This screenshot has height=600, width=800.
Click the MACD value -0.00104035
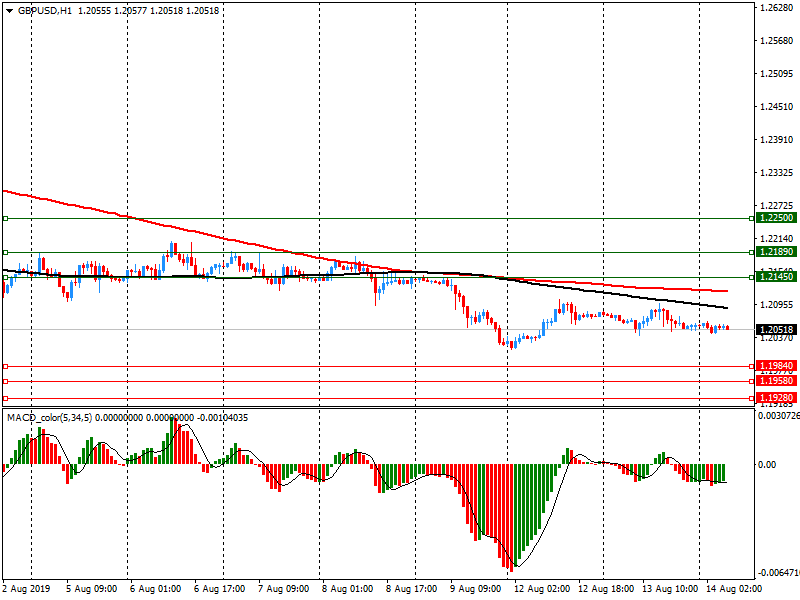pos(222,418)
